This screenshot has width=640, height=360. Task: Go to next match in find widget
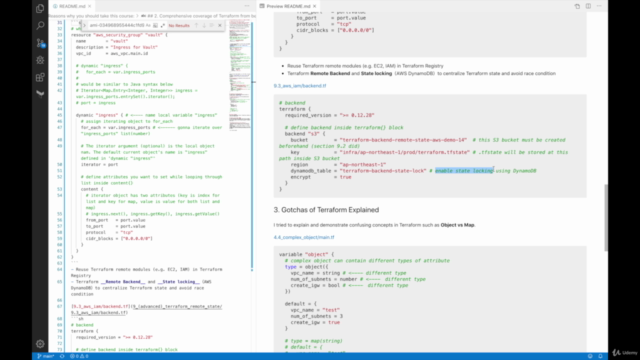204,25
